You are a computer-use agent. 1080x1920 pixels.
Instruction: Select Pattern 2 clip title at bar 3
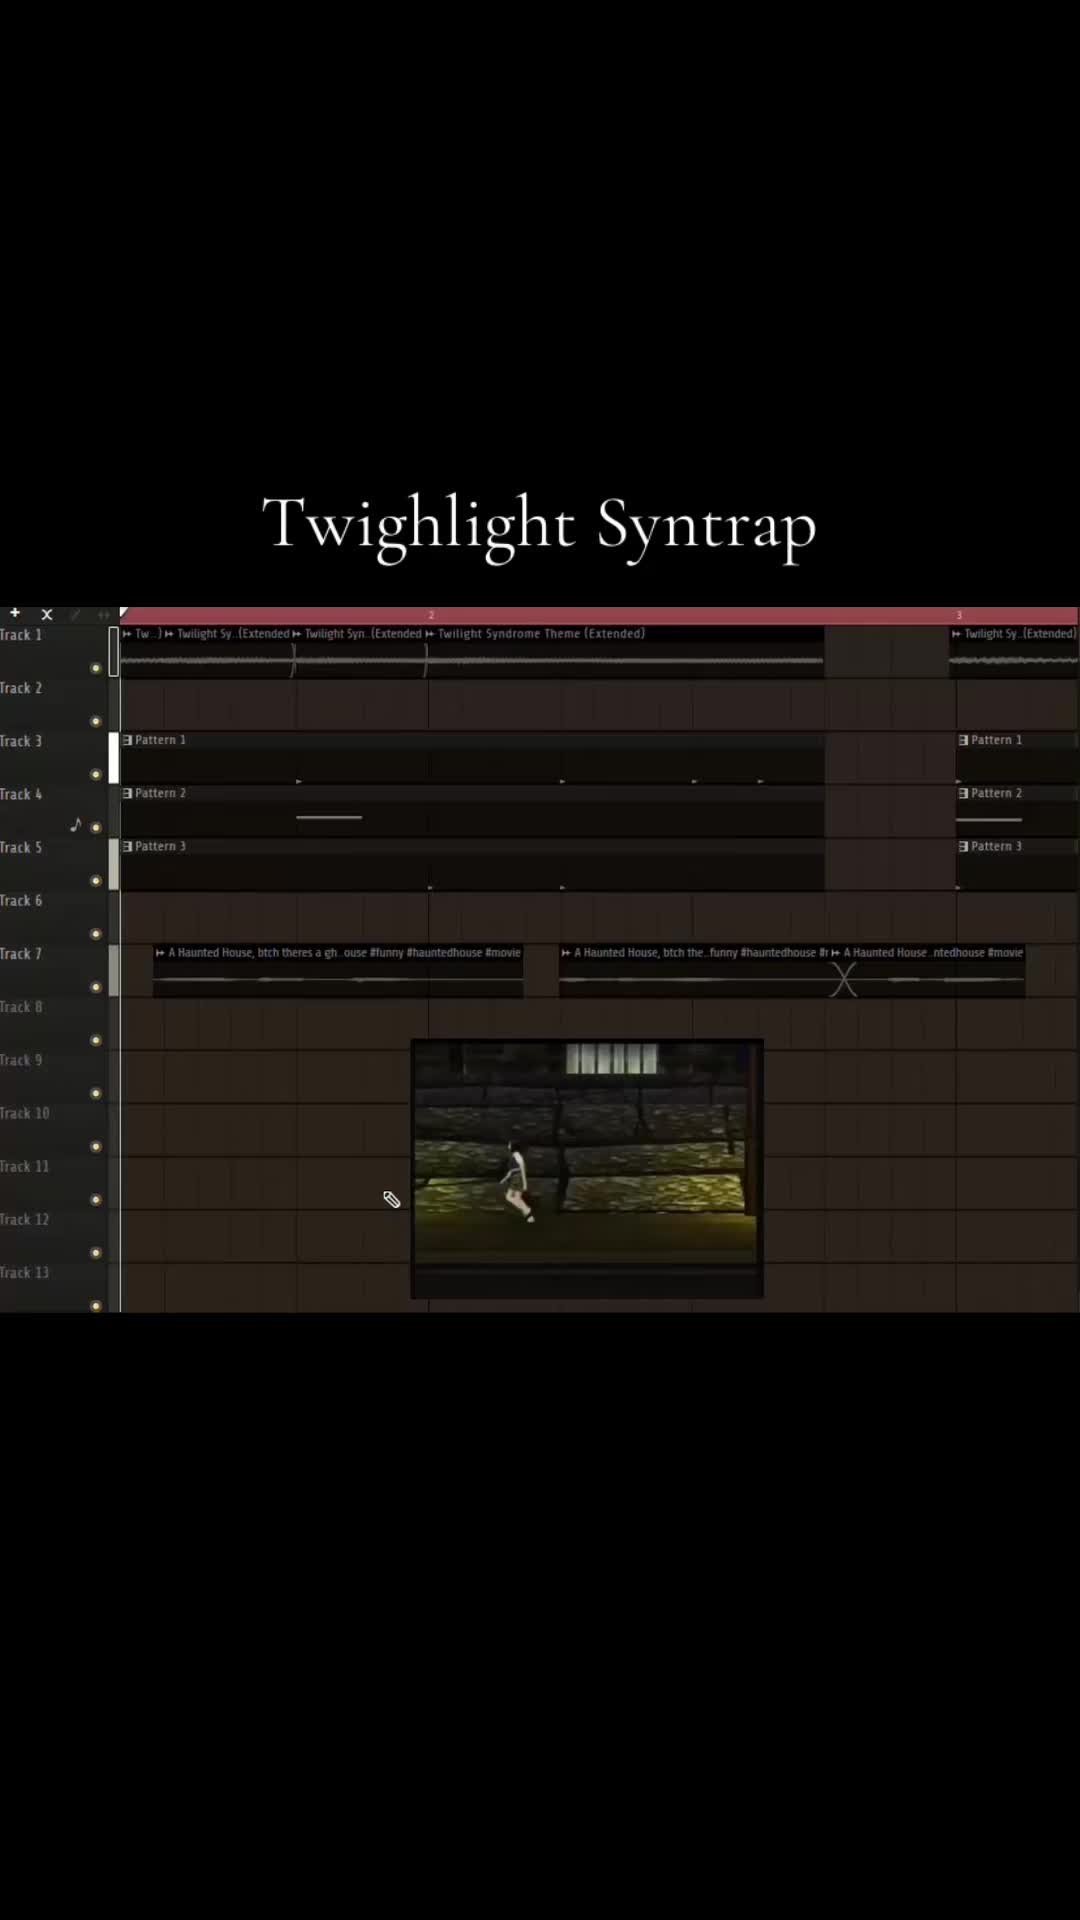click(996, 793)
